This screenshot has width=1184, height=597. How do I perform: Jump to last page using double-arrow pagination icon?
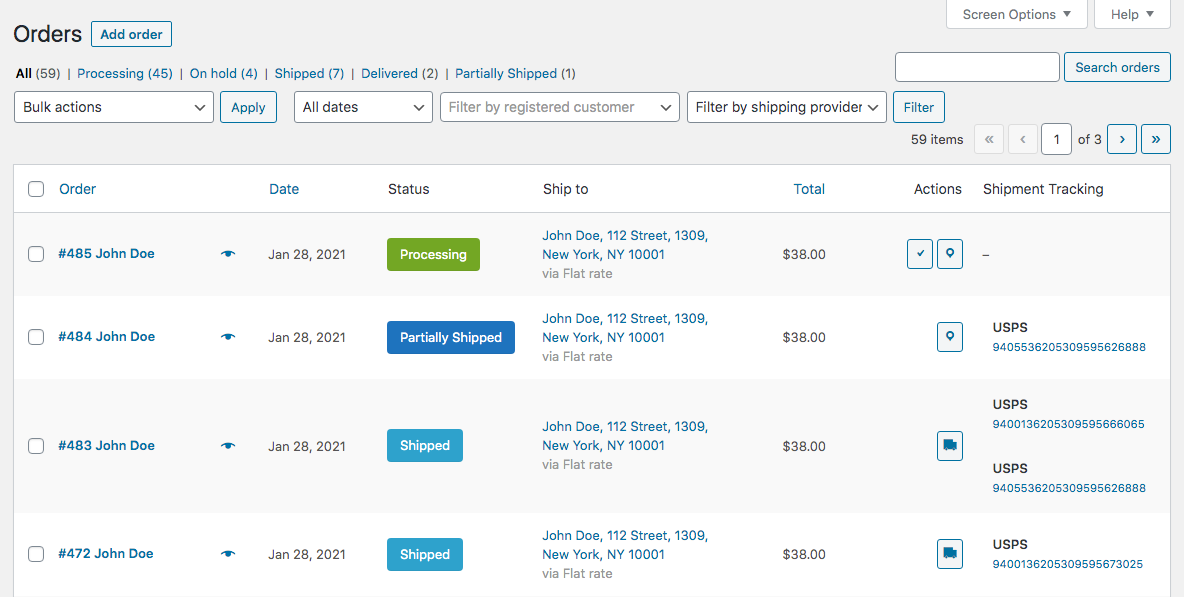click(x=1155, y=138)
